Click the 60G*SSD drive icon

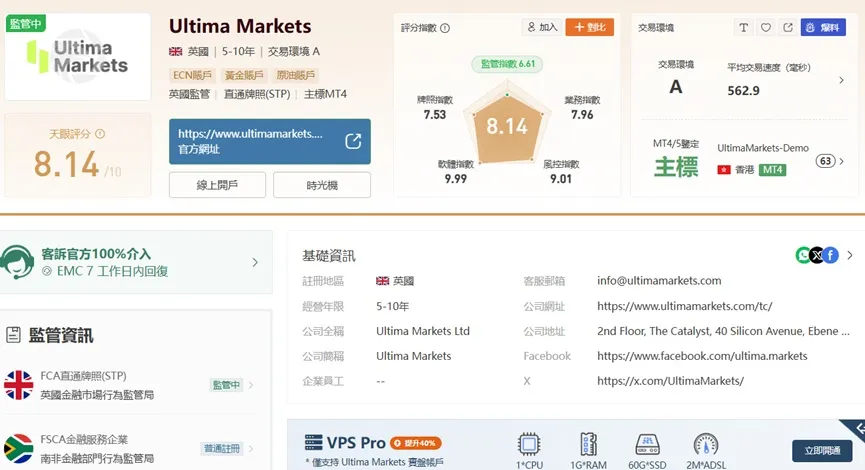pos(648,444)
